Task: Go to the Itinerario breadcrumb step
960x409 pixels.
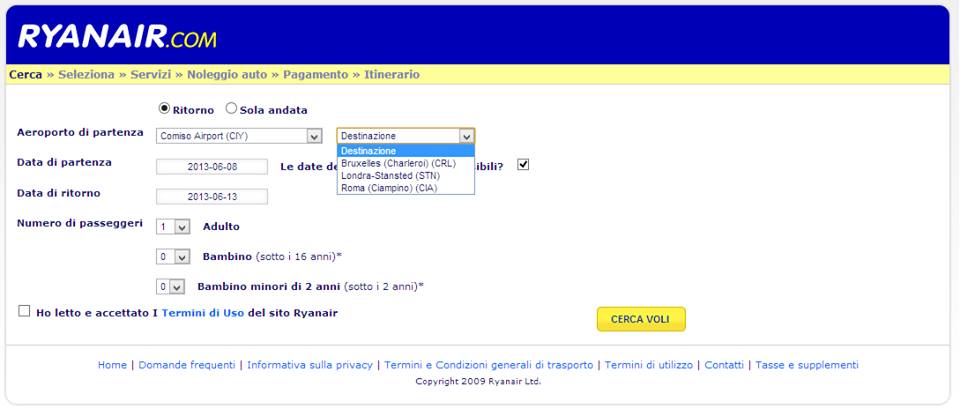Action: [x=392, y=75]
